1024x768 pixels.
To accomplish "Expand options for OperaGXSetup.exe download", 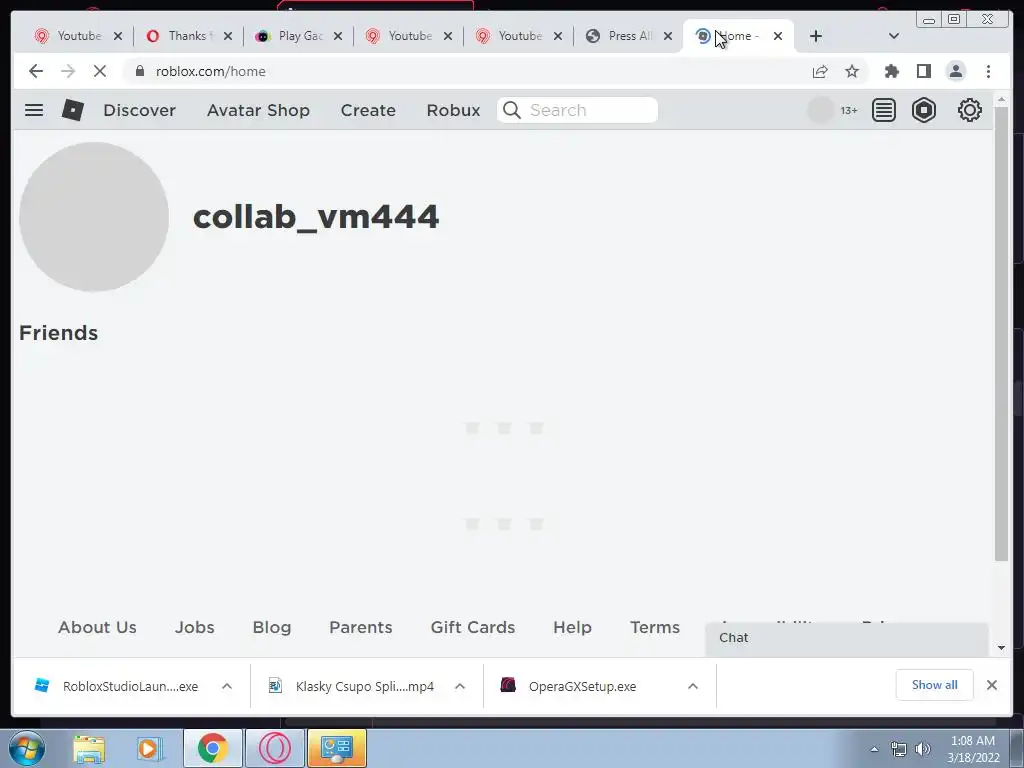I will pos(693,686).
